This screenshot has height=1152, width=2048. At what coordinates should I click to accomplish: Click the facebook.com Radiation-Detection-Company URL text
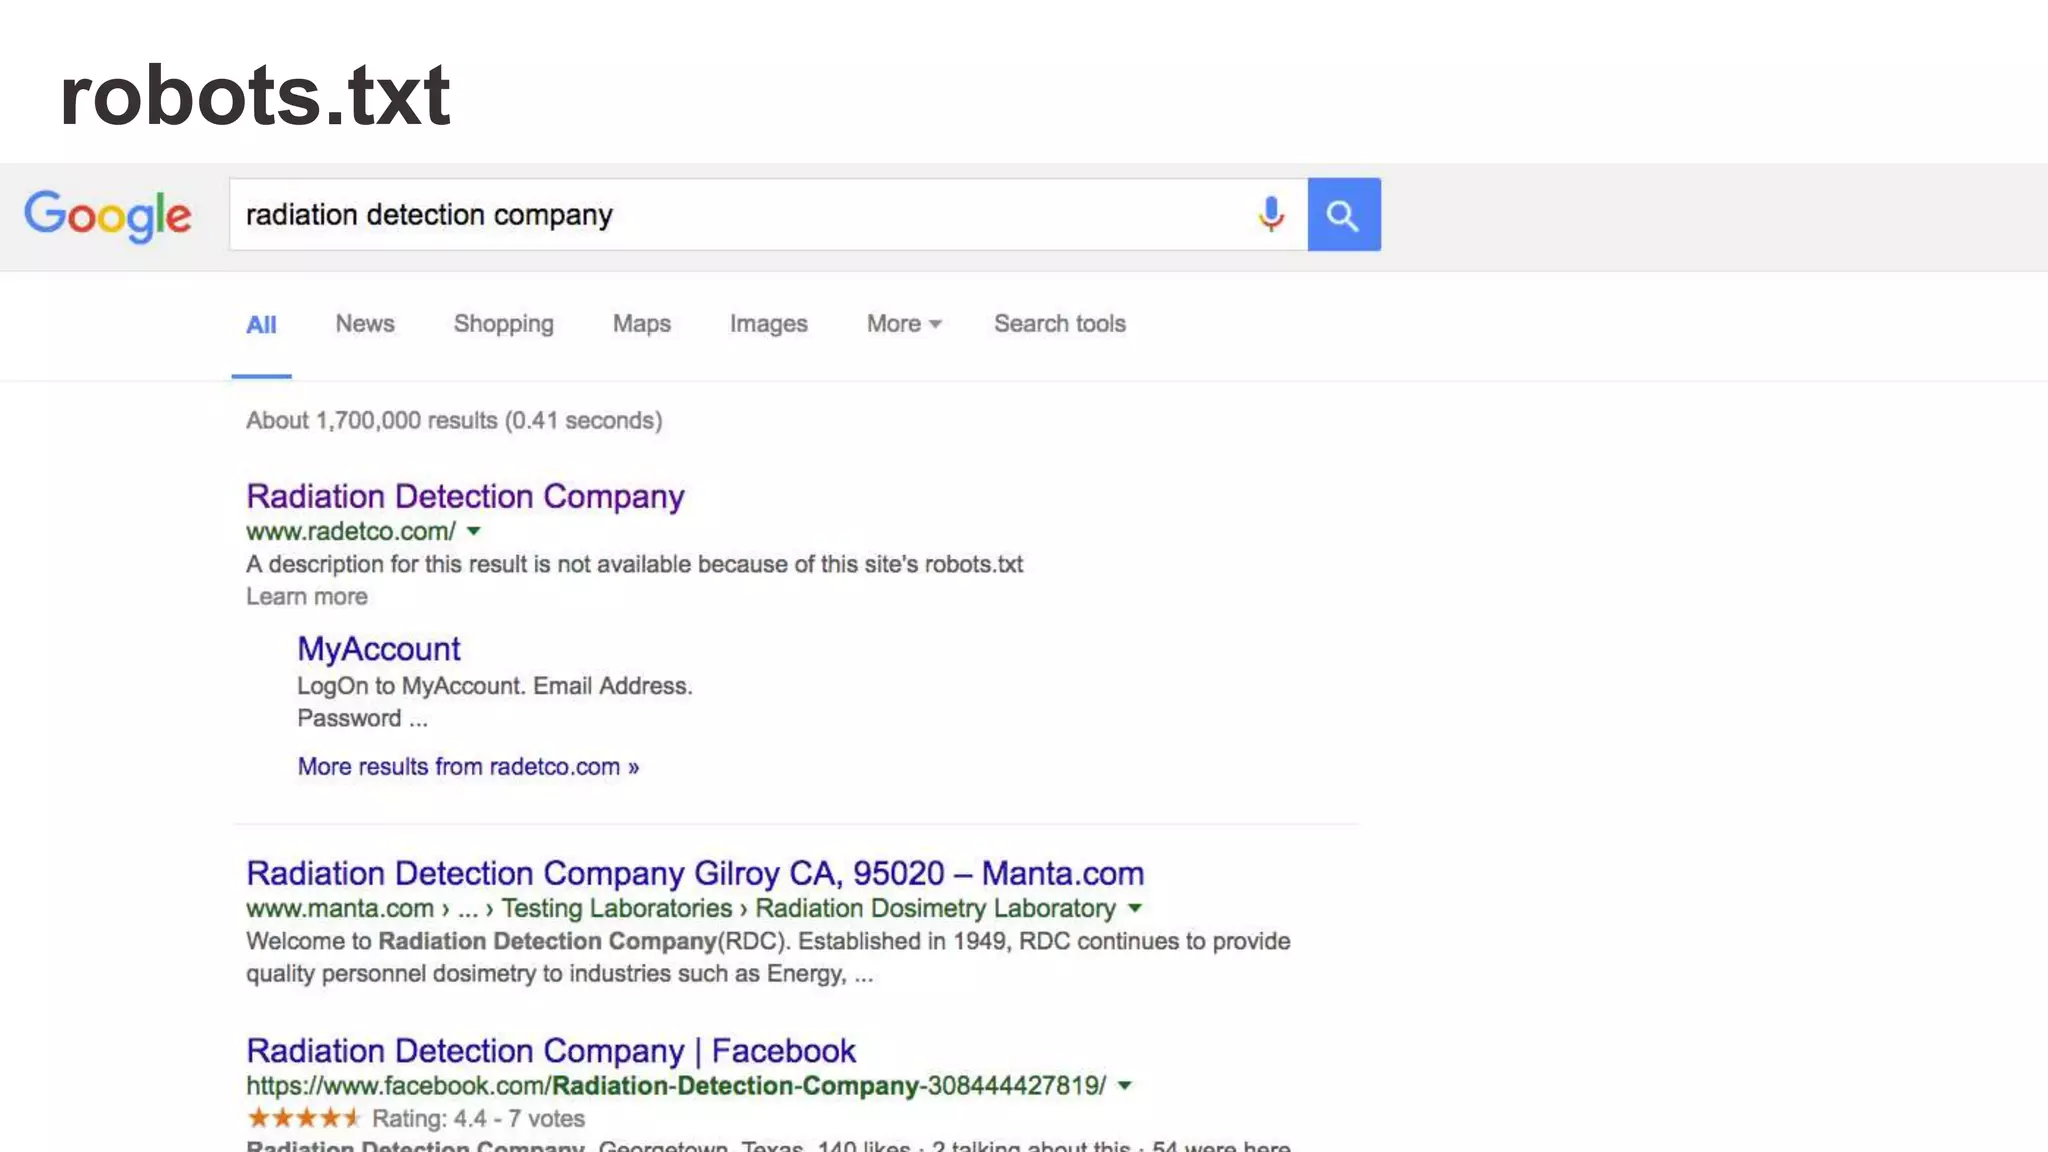[x=676, y=1086]
